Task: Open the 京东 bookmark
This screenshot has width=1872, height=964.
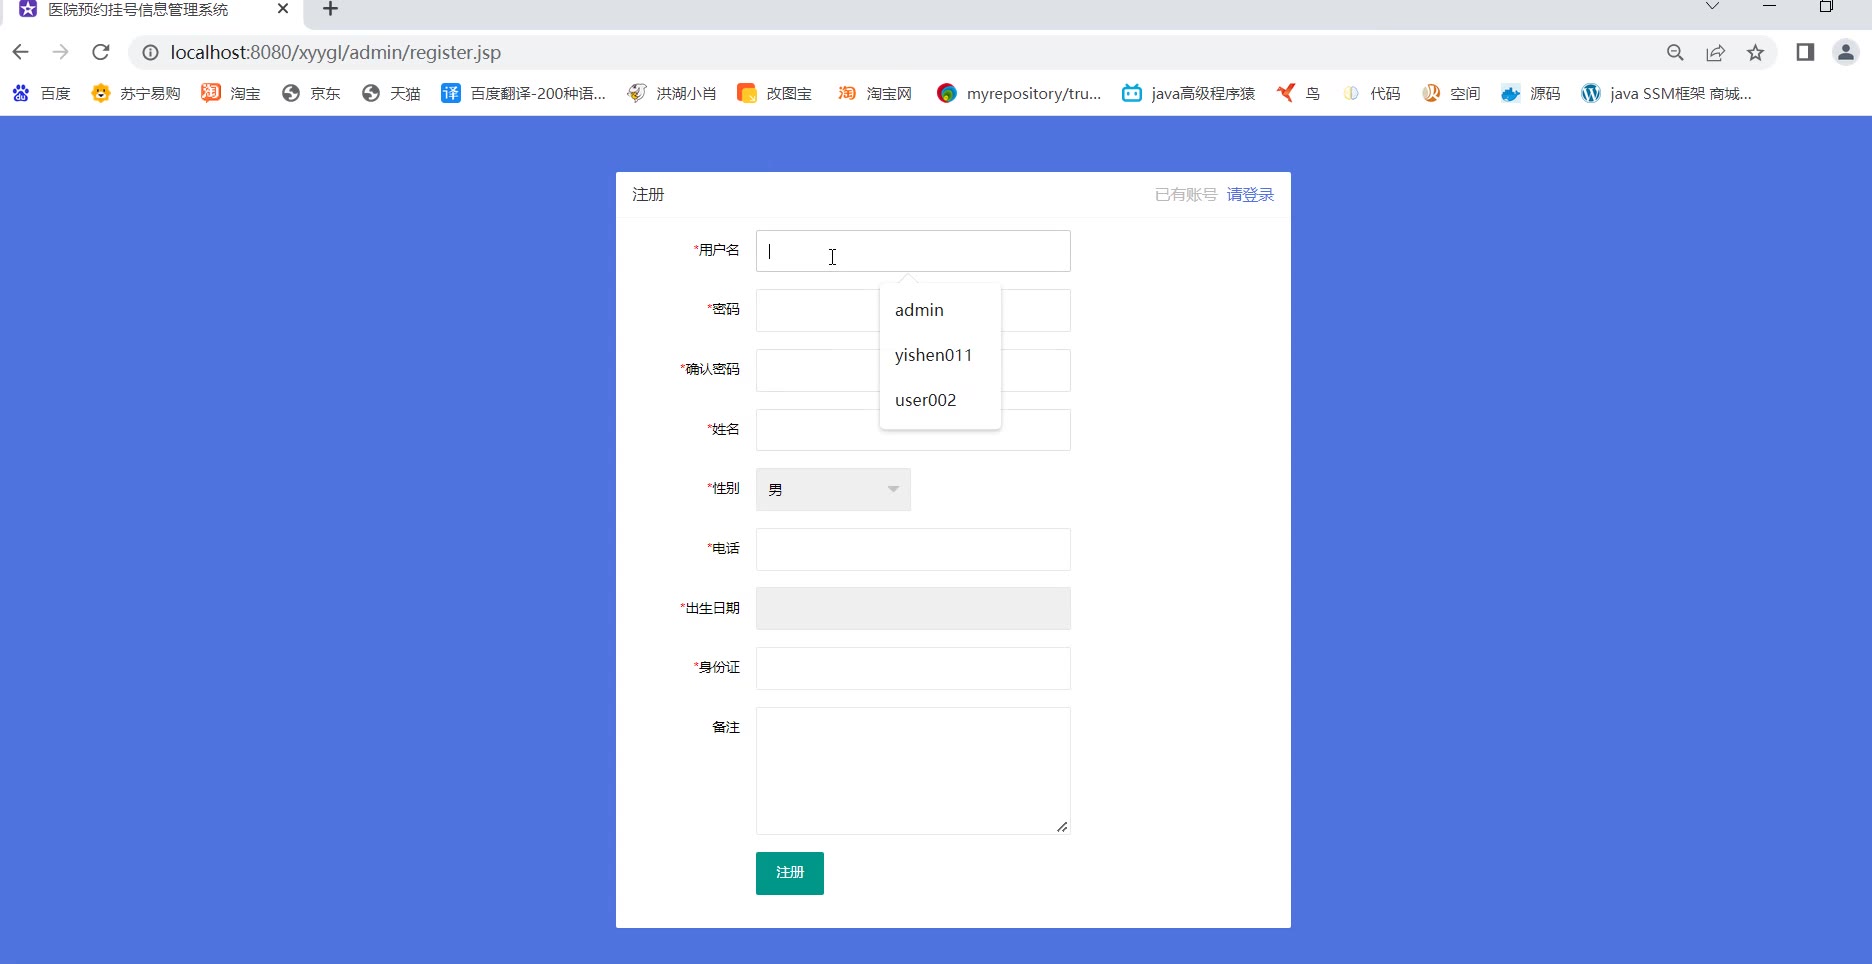Action: pos(311,93)
